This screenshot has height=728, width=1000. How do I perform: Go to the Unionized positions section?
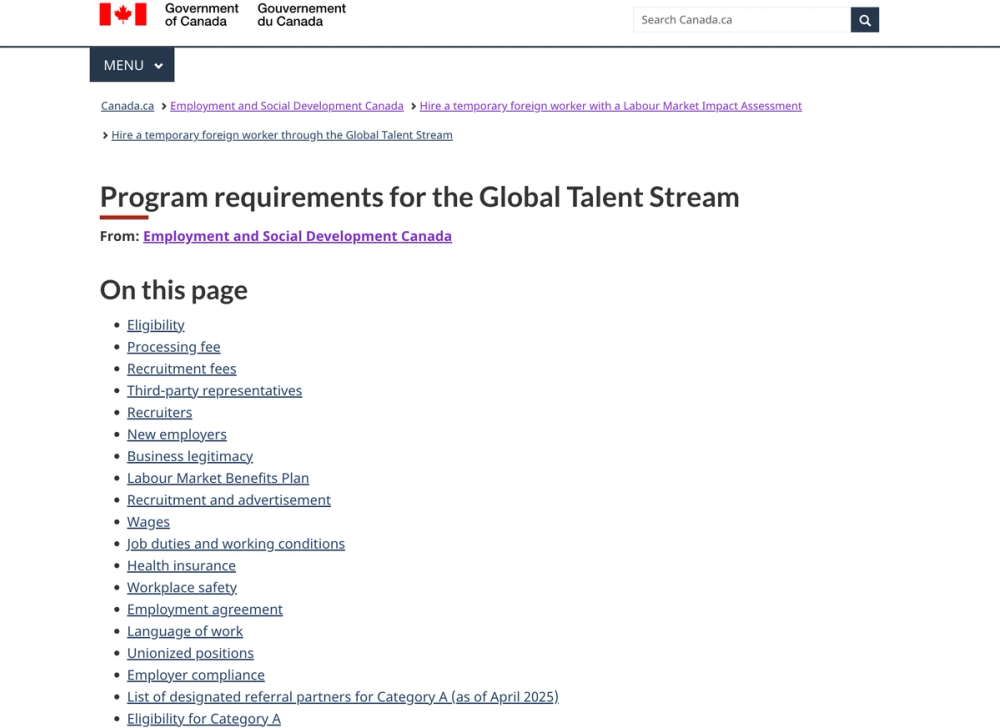190,653
